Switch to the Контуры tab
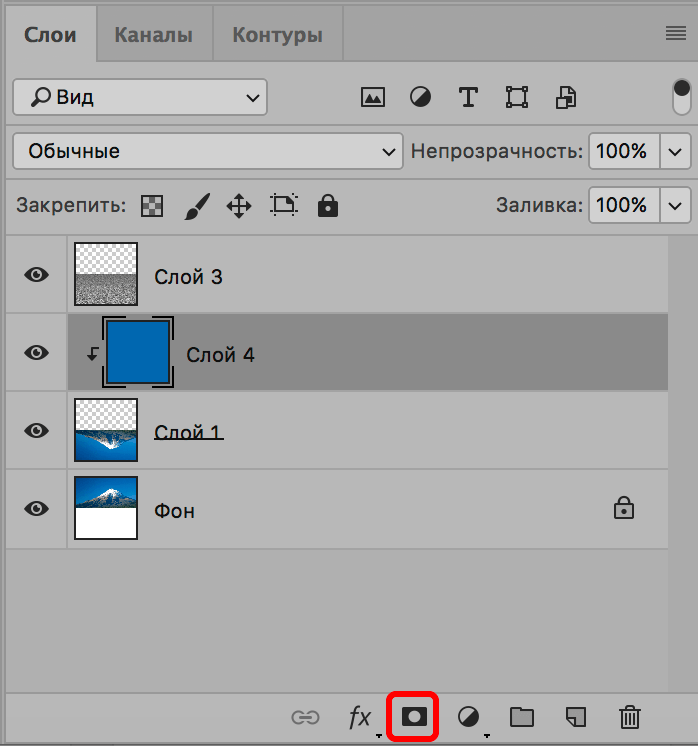This screenshot has height=746, width=698. click(x=277, y=35)
